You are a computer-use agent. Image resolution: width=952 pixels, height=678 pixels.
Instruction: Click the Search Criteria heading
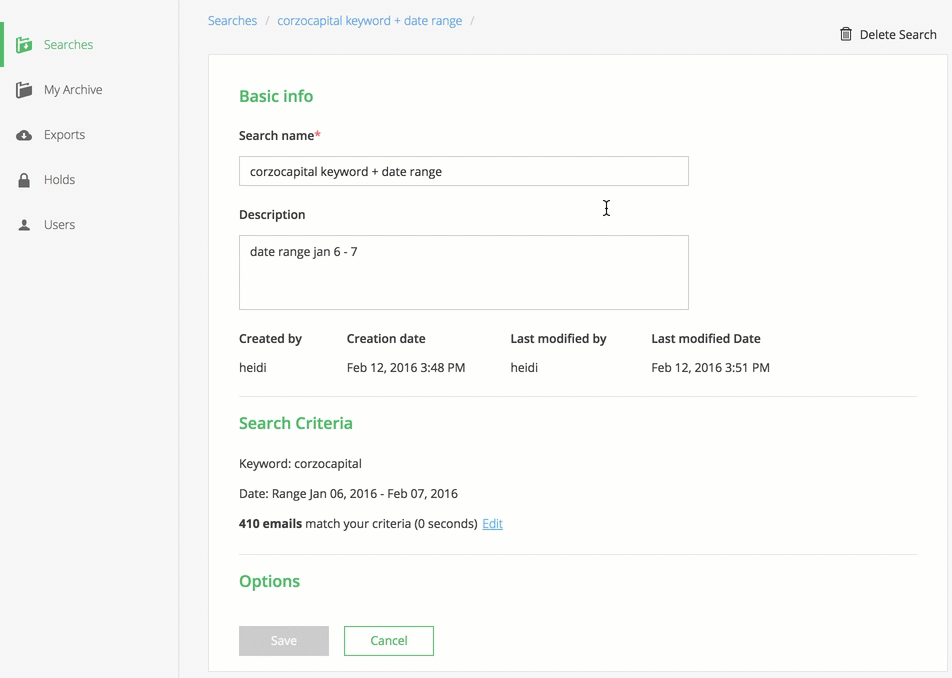296,423
